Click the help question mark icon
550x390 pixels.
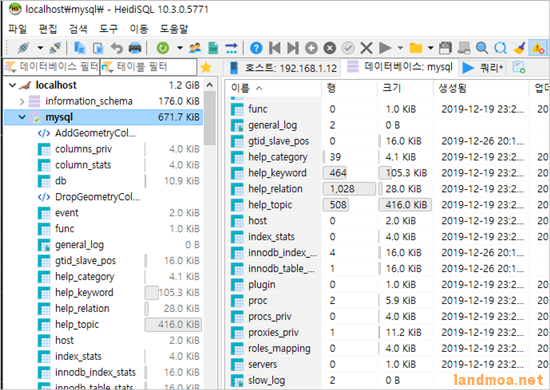[x=256, y=48]
